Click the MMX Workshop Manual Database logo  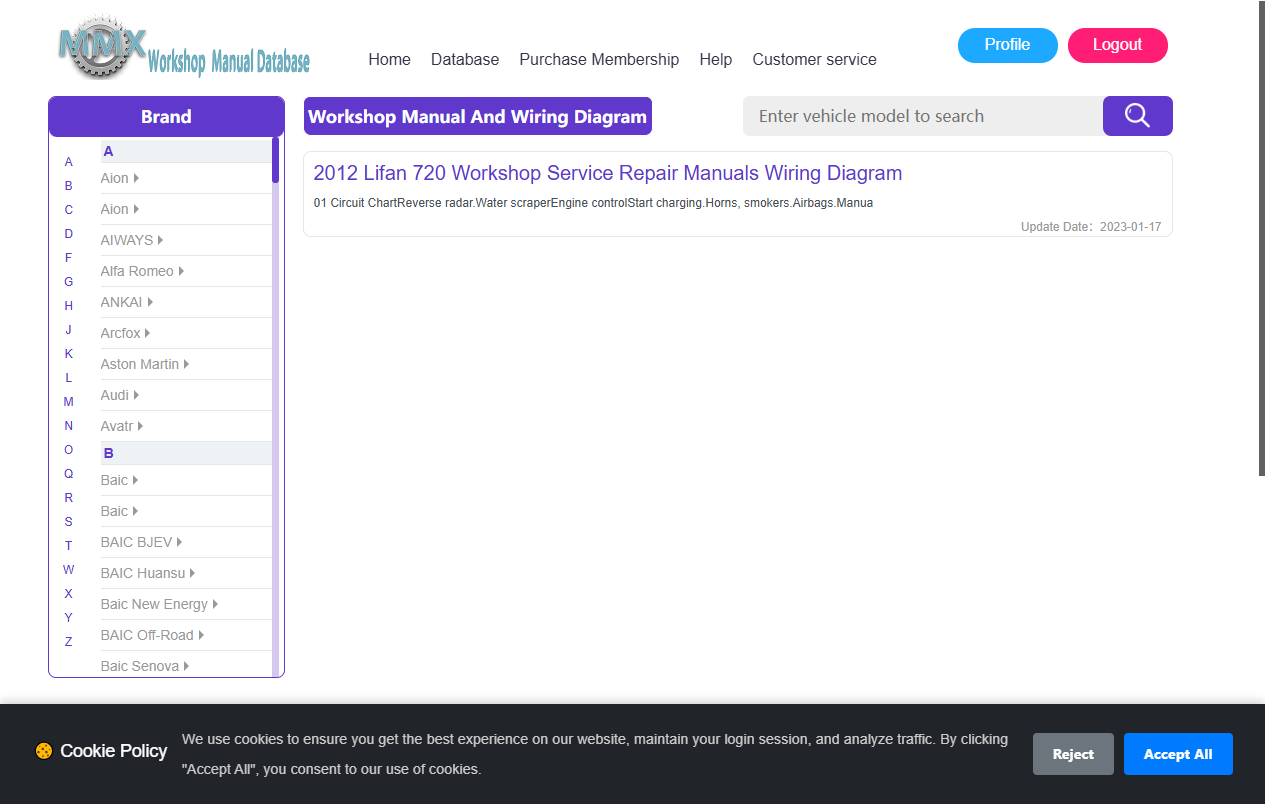[x=184, y=48]
